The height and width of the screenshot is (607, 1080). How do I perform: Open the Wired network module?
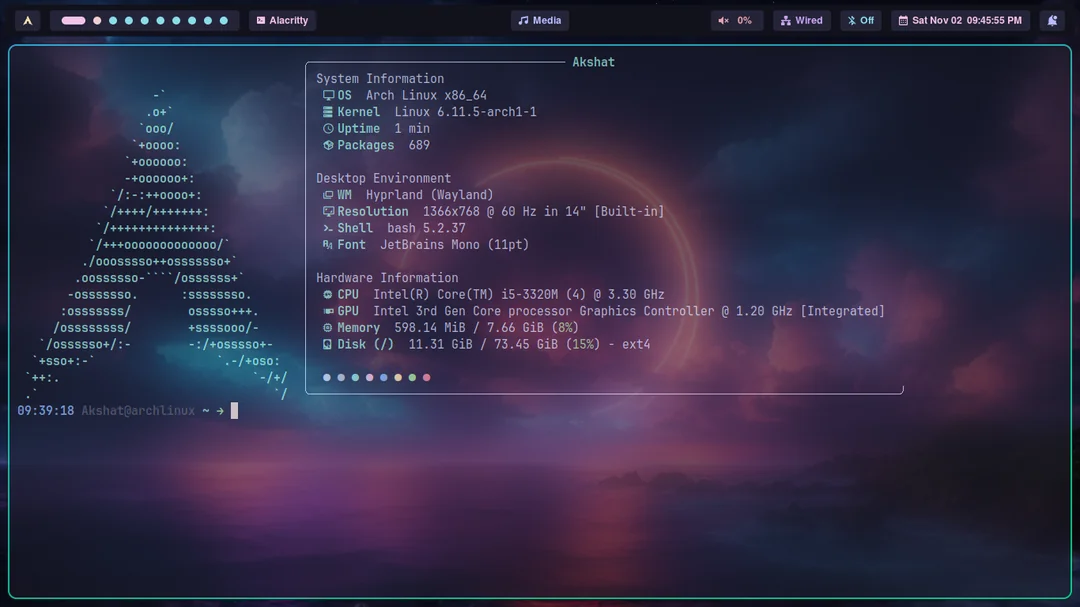(802, 21)
